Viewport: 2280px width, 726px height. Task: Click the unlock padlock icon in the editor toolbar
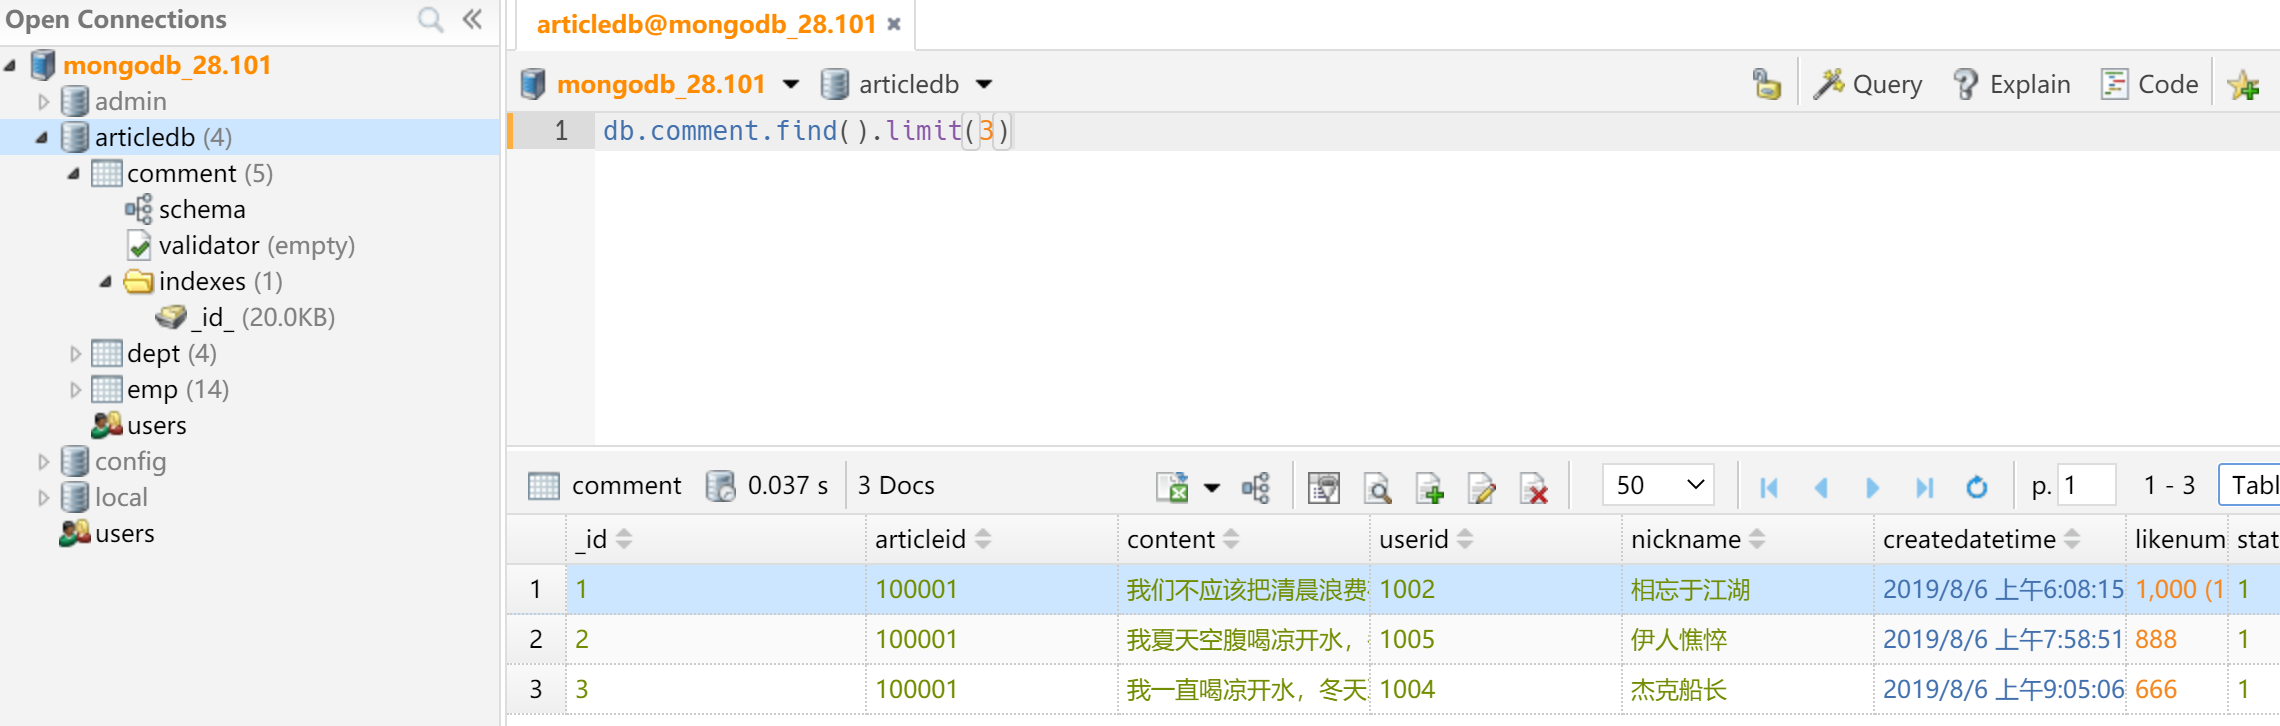click(1766, 84)
